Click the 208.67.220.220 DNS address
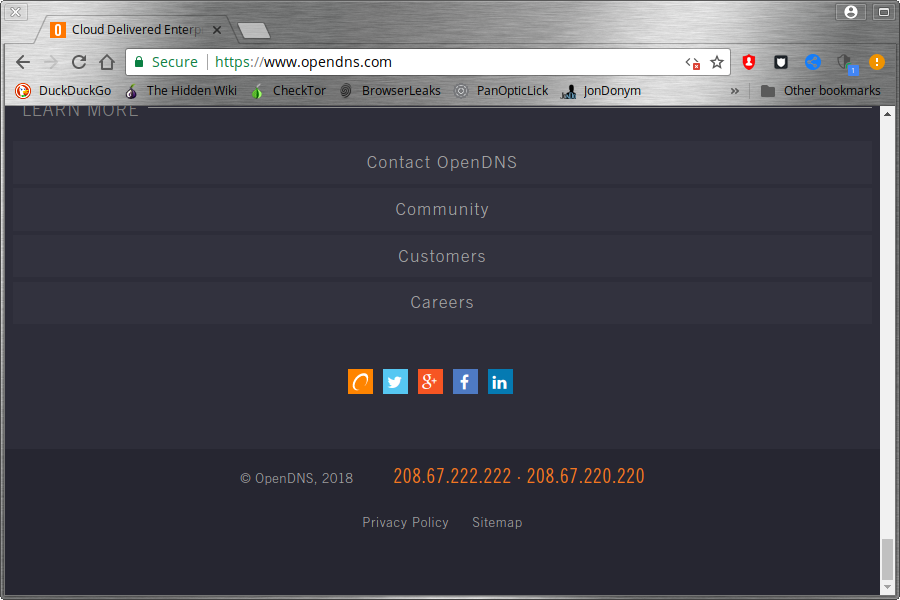This screenshot has height=600, width=900. (x=585, y=476)
